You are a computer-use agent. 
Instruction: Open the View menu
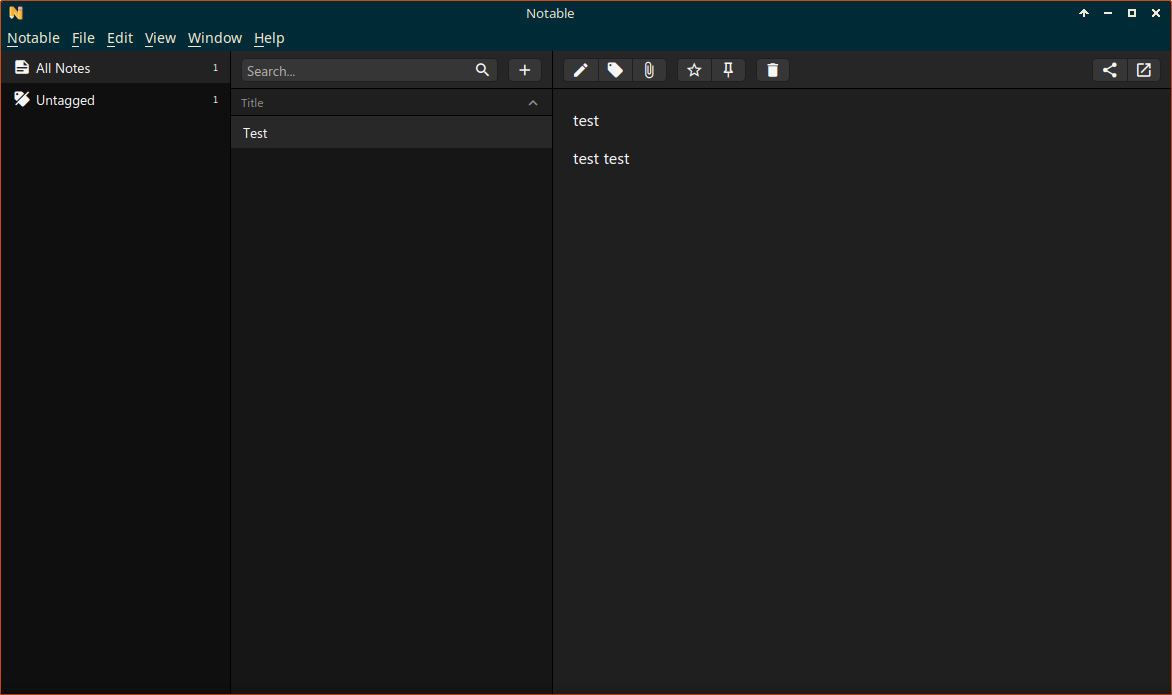click(x=160, y=38)
